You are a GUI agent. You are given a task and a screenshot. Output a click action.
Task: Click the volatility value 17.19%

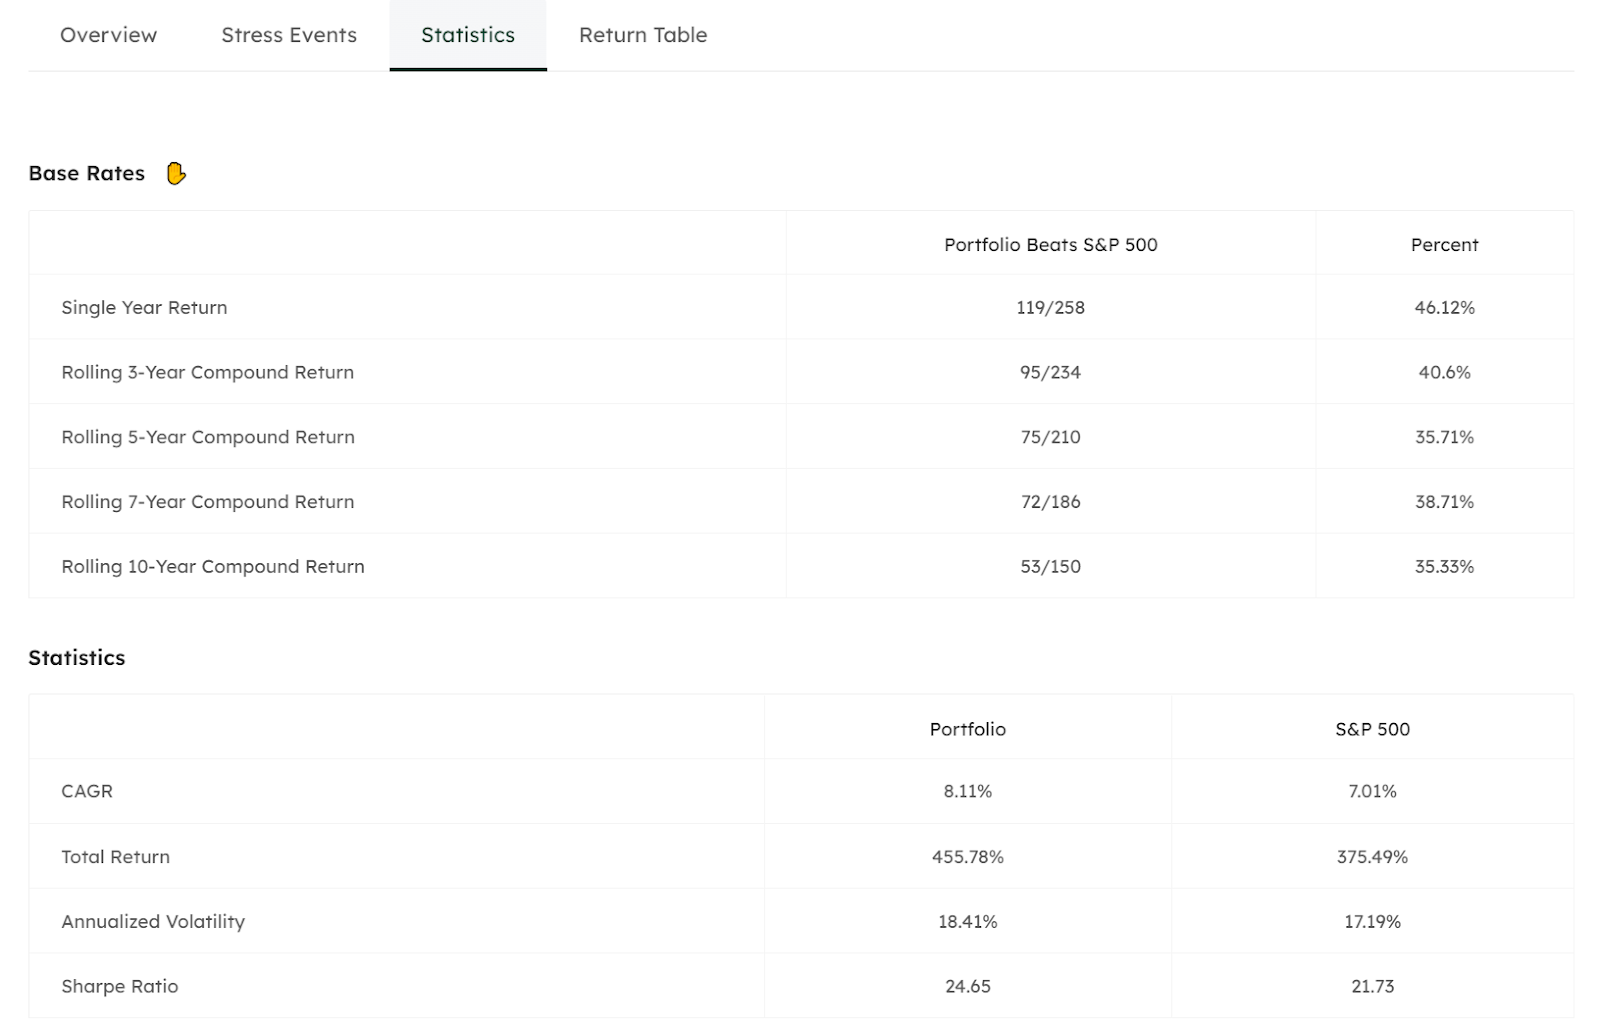point(1372,922)
